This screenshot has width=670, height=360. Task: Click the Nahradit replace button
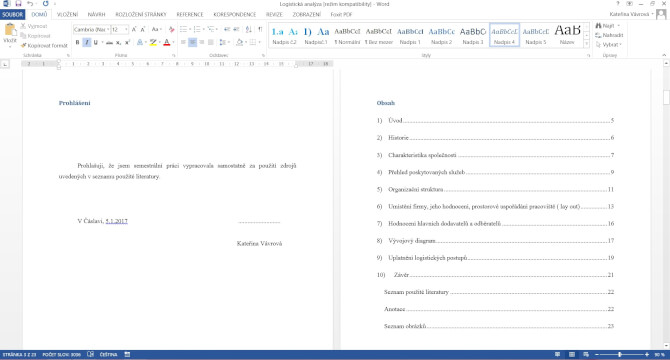609,35
